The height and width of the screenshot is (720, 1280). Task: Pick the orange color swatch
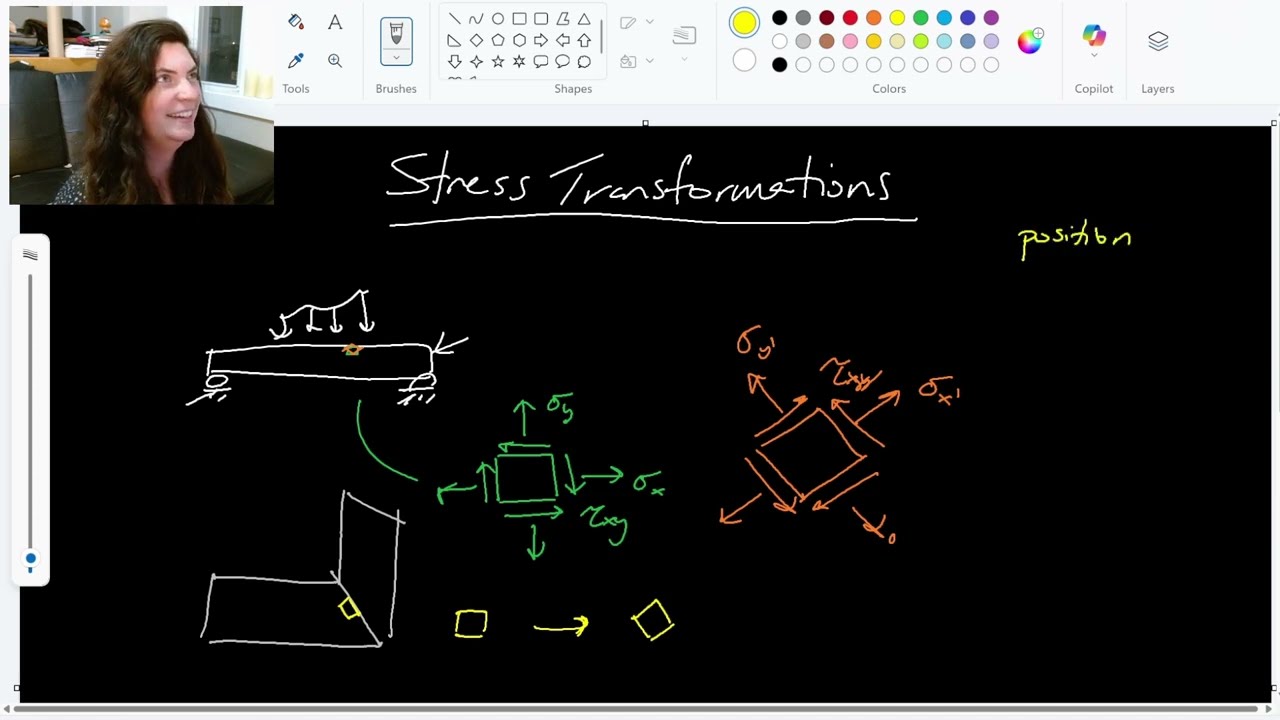coord(874,18)
